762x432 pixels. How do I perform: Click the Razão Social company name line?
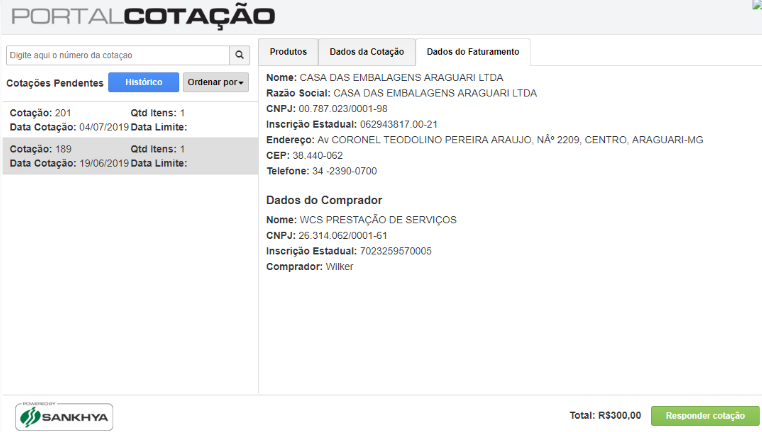tap(401, 93)
